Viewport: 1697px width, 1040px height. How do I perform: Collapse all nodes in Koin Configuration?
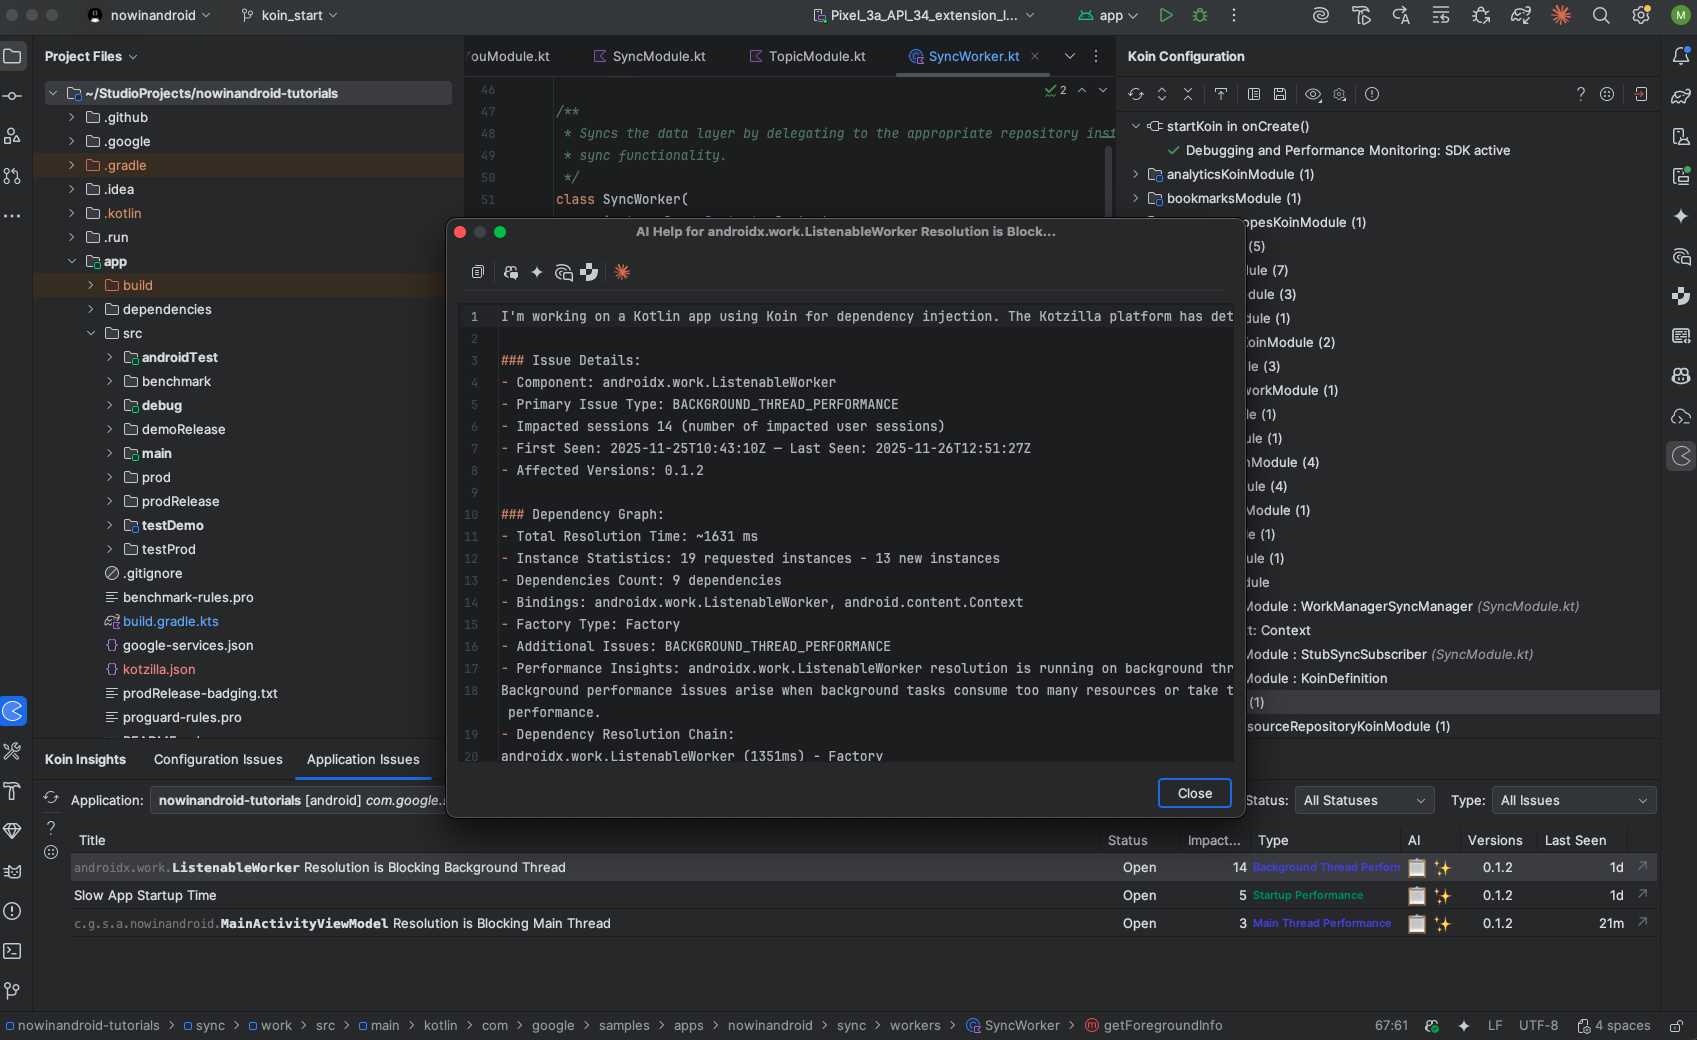point(1188,94)
